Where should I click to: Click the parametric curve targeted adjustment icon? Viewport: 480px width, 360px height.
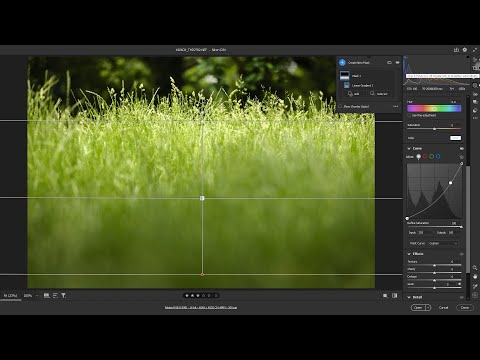pos(462,157)
